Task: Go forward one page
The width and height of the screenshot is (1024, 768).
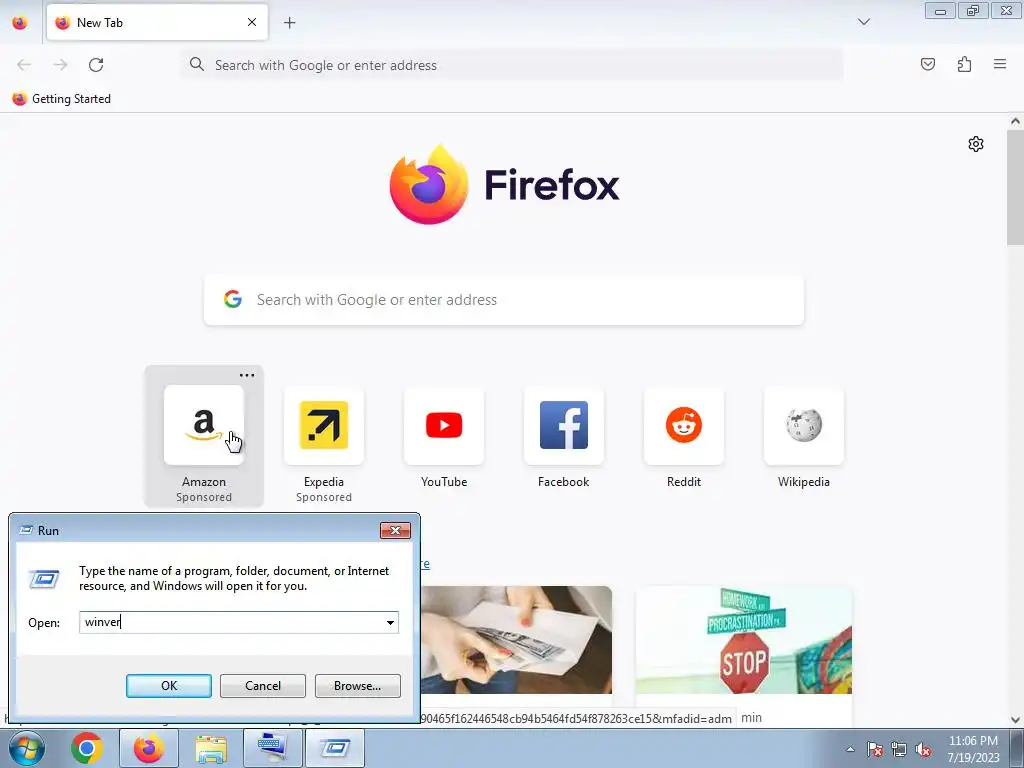Action: [60, 65]
